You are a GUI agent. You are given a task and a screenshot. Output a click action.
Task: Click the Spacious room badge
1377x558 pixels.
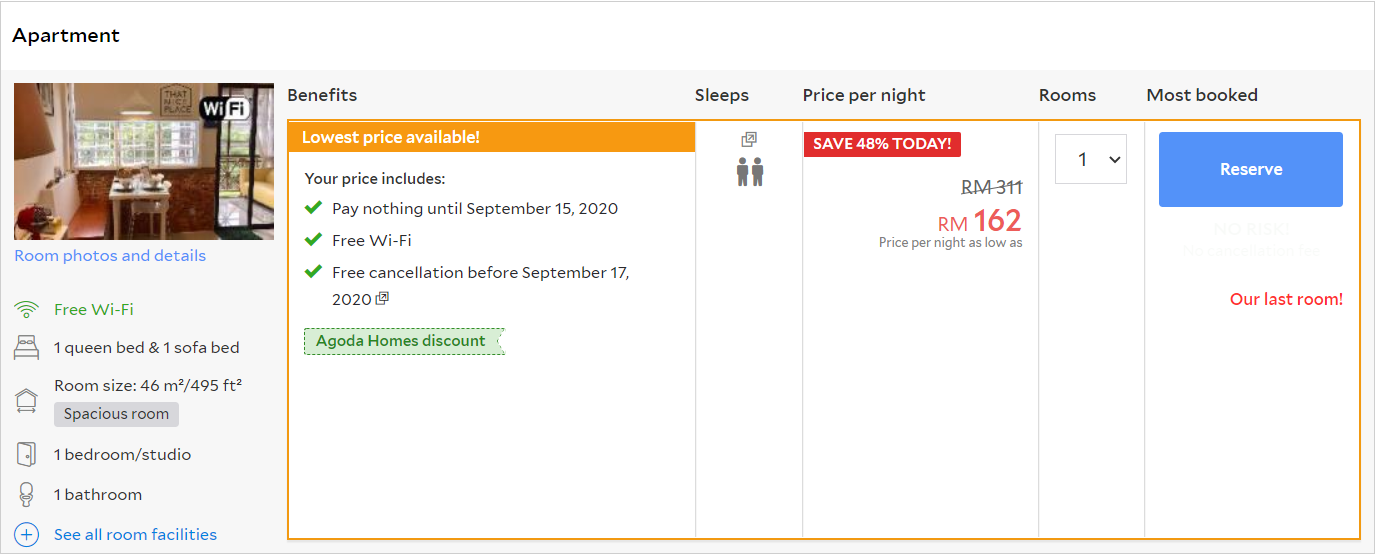[117, 414]
